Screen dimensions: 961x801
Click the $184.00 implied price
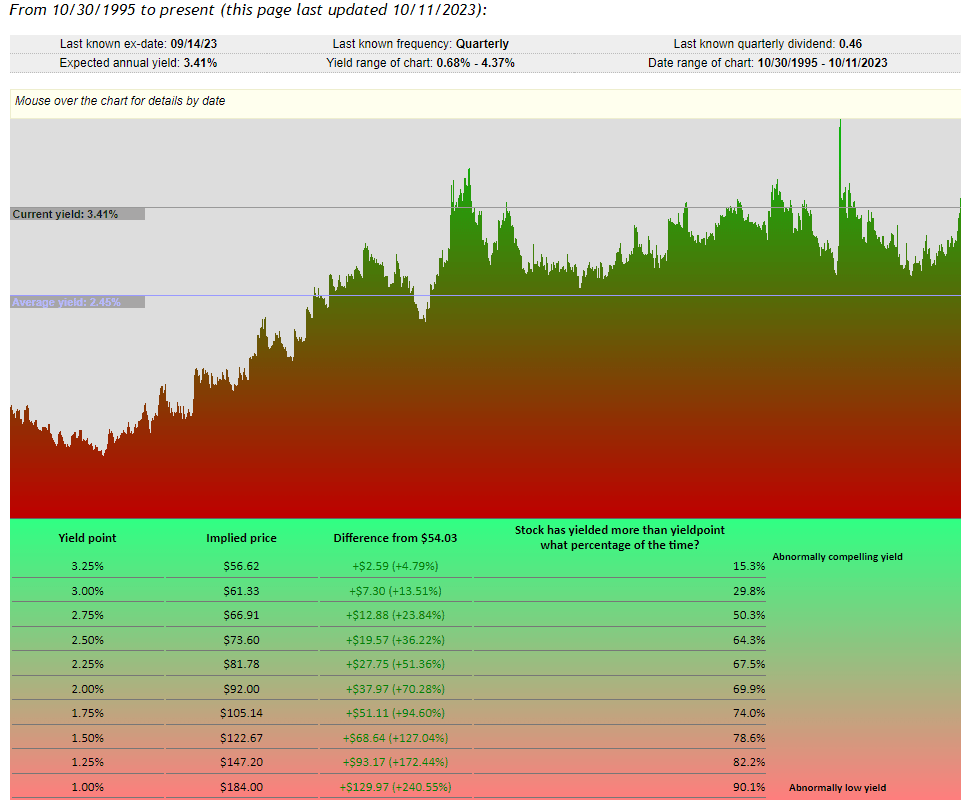[241, 788]
